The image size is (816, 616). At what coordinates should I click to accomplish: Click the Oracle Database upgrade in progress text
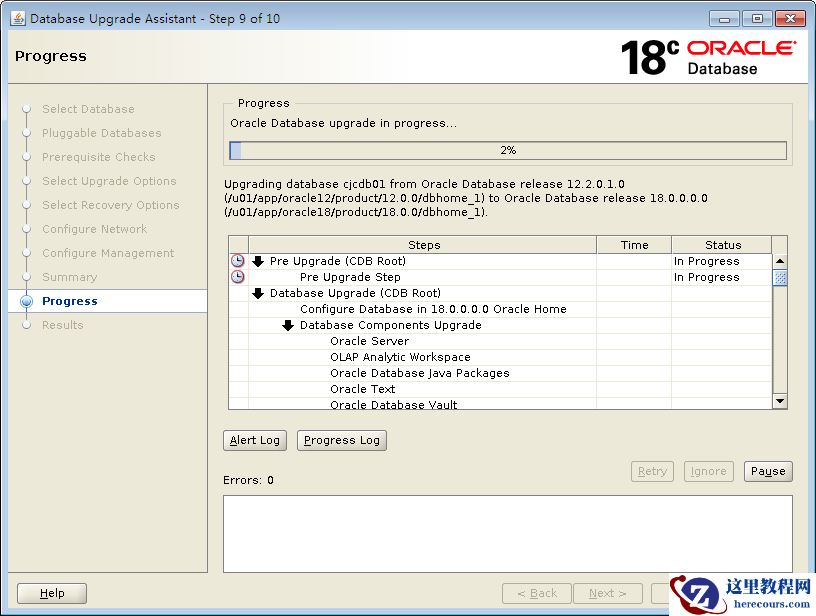343,123
